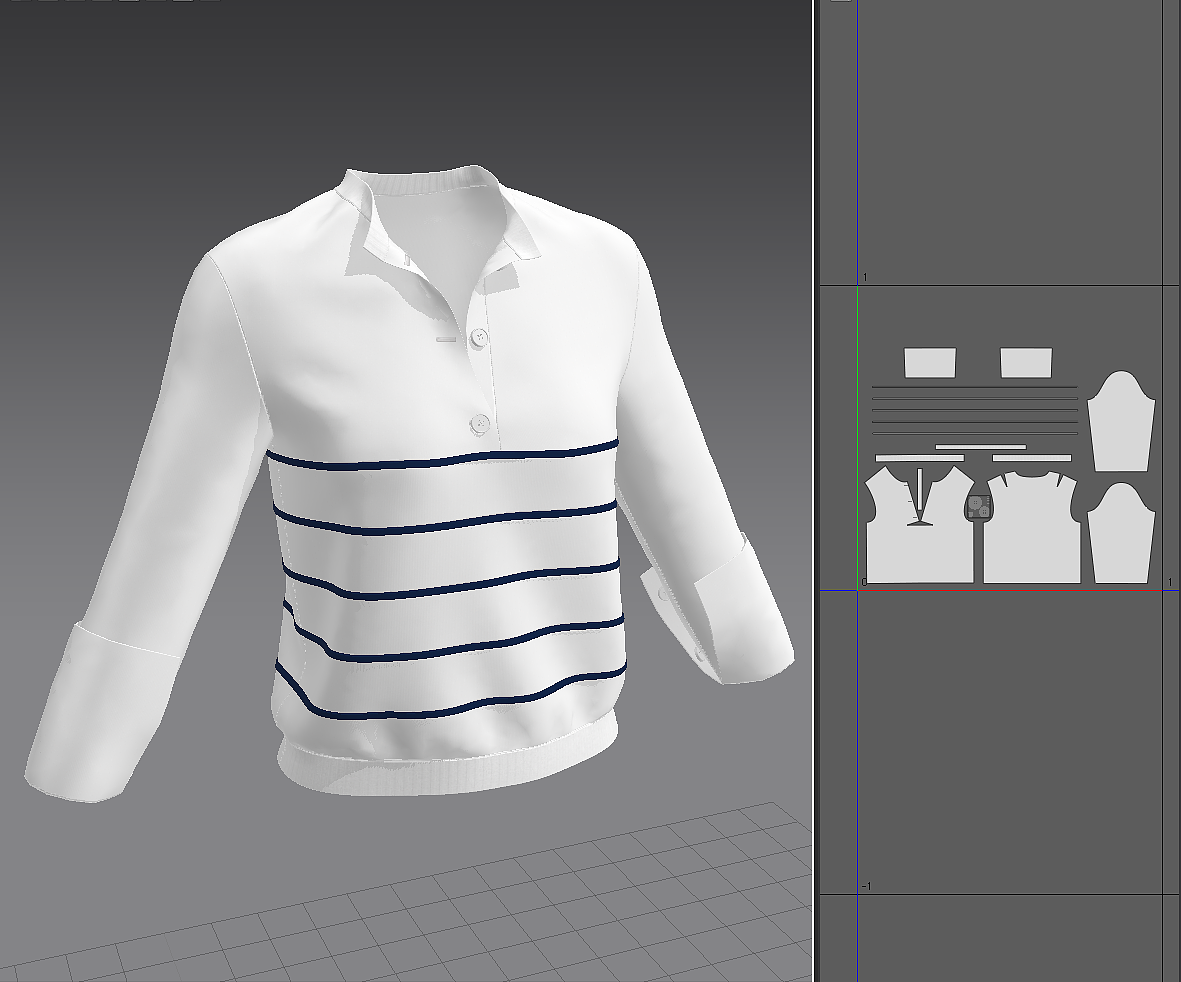1181x982 pixels.
Task: Select the right long band UV strip
Action: pyautogui.click(x=1032, y=458)
